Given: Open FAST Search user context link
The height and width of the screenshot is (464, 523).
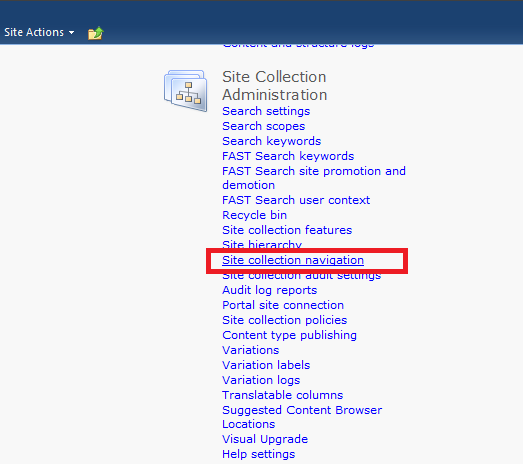Looking at the screenshot, I should 296,200.
